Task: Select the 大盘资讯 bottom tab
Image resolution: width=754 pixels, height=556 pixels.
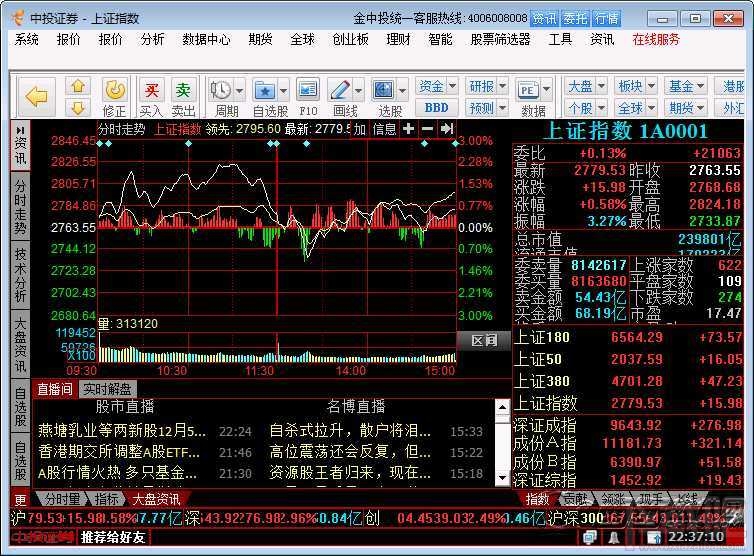Action: (156, 499)
